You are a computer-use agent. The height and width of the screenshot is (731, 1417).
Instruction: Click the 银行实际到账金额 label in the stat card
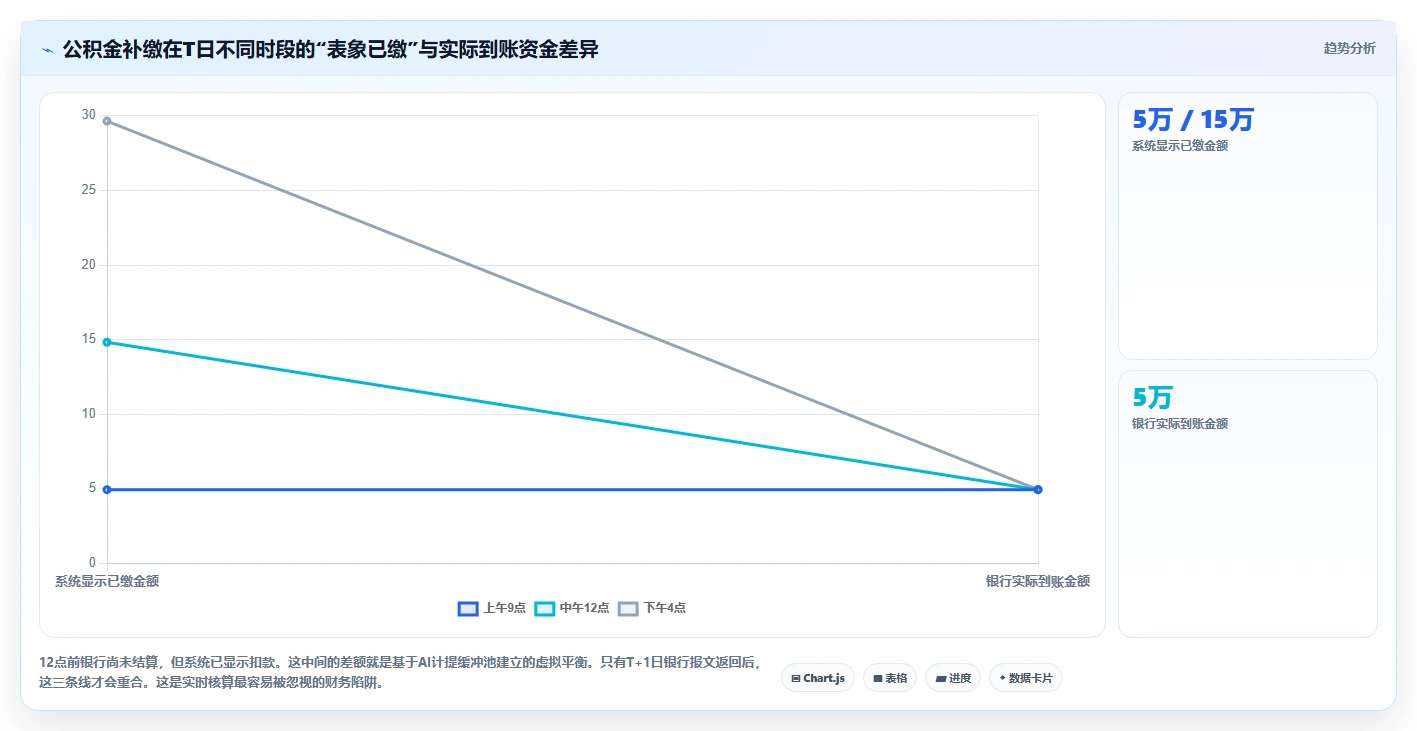pos(1180,424)
